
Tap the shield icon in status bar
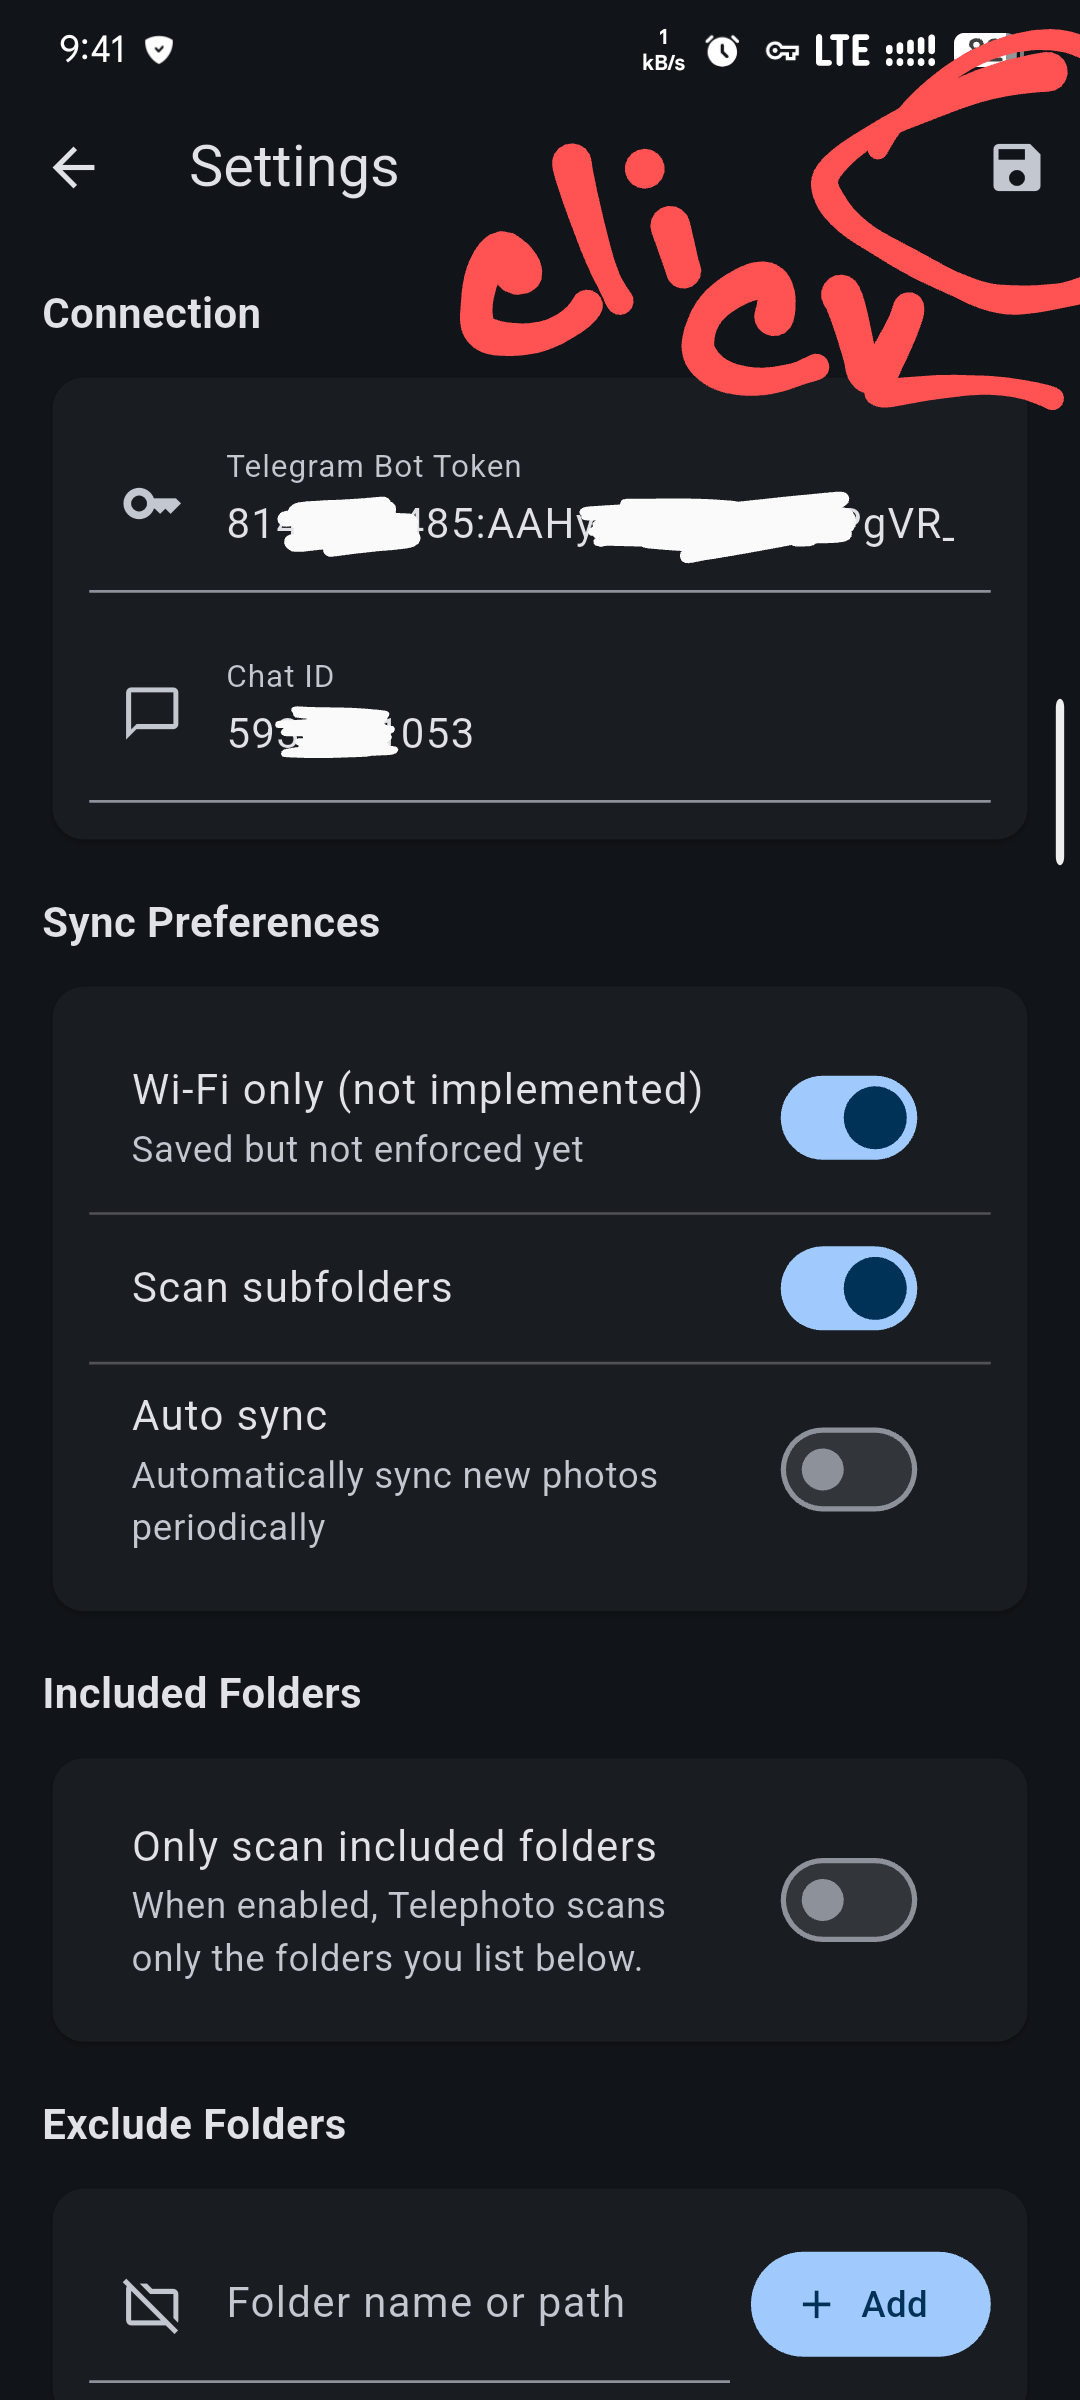(159, 49)
